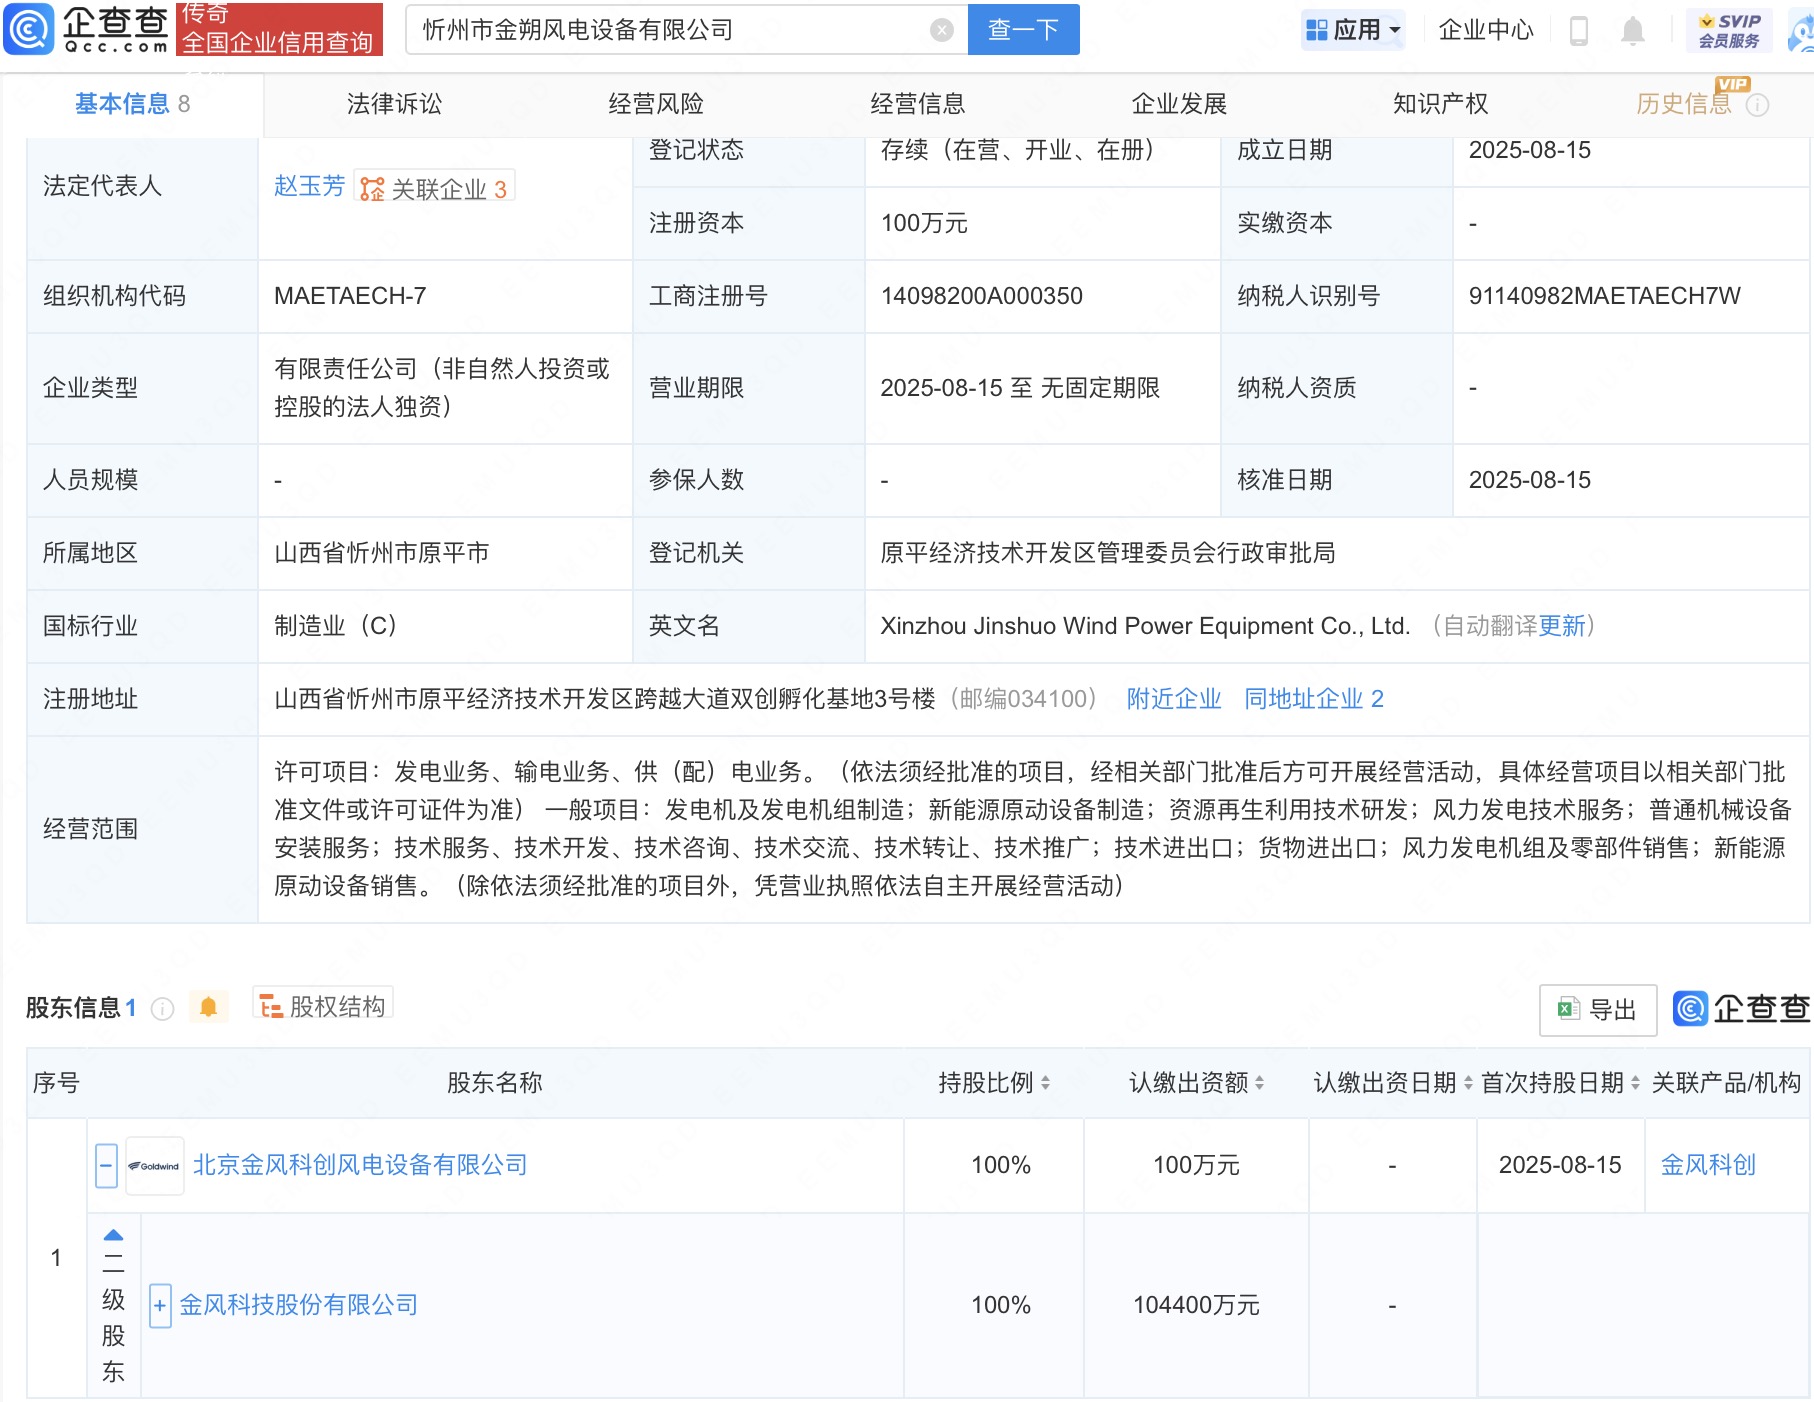1814x1402 pixels.
Task: Open 金风科技股份有限公司 link
Action: click(x=298, y=1306)
